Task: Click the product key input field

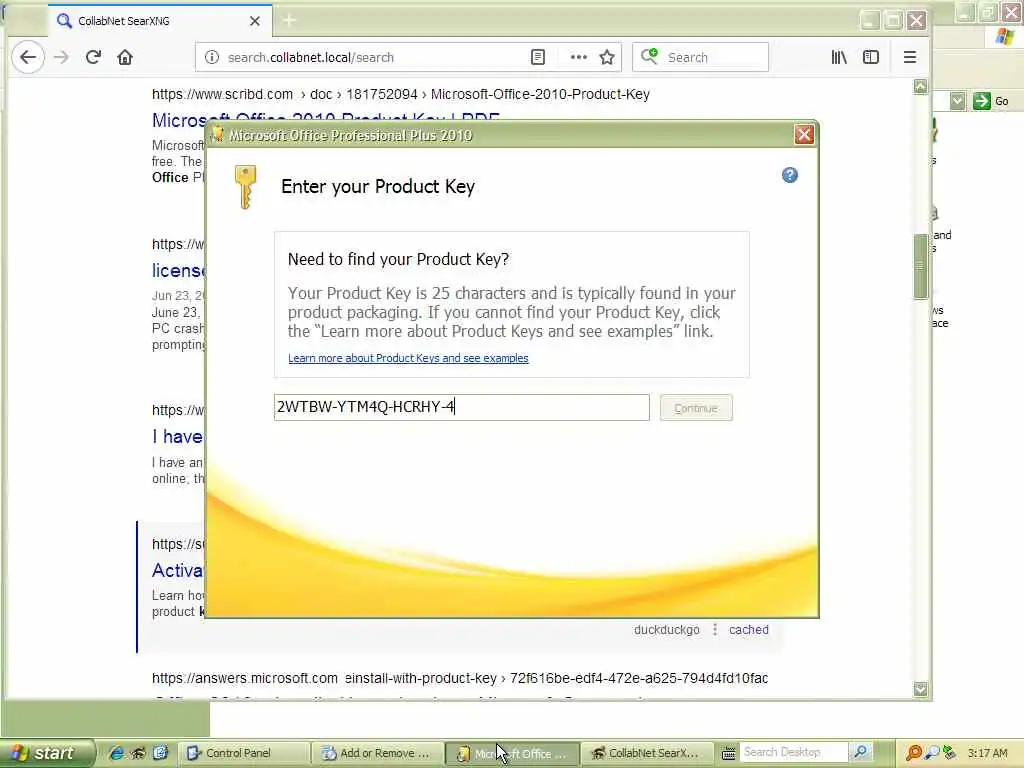Action: pyautogui.click(x=462, y=408)
